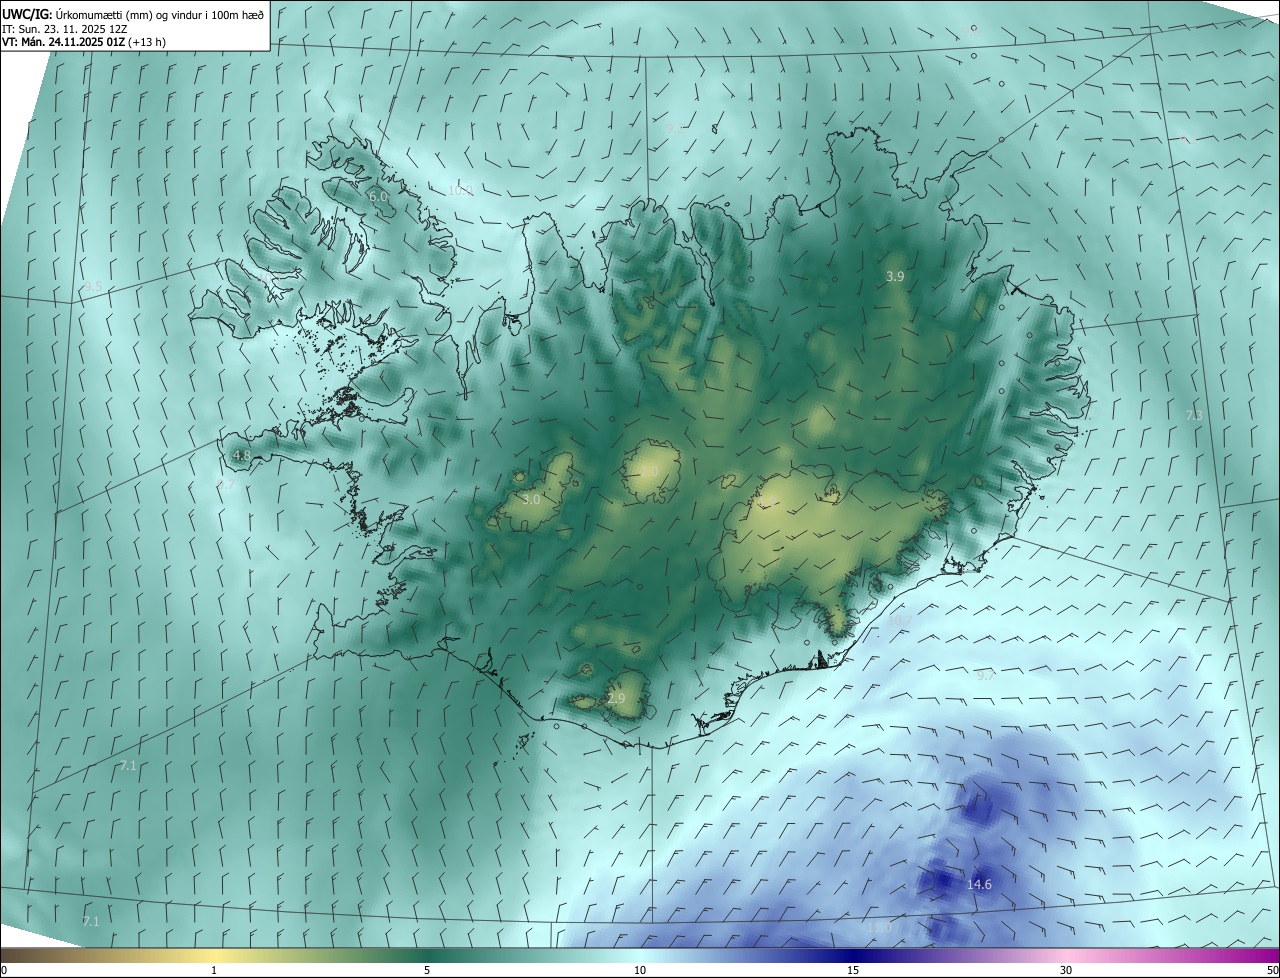The width and height of the screenshot is (1280, 978).
Task: Click the 6.0 value over the Westfjords
Action: pyautogui.click(x=378, y=197)
